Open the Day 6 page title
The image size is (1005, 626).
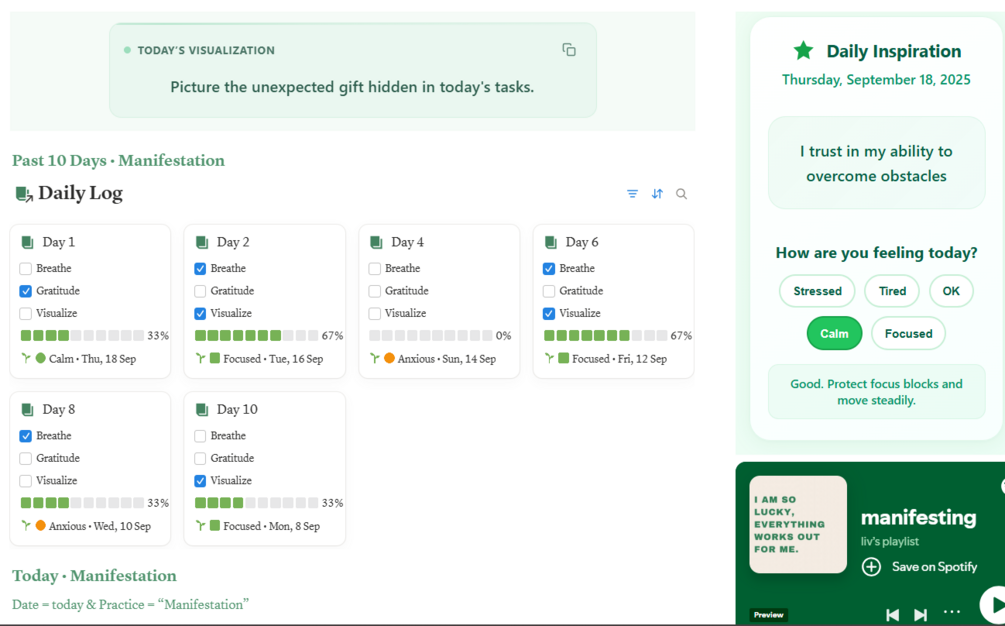click(x=582, y=242)
